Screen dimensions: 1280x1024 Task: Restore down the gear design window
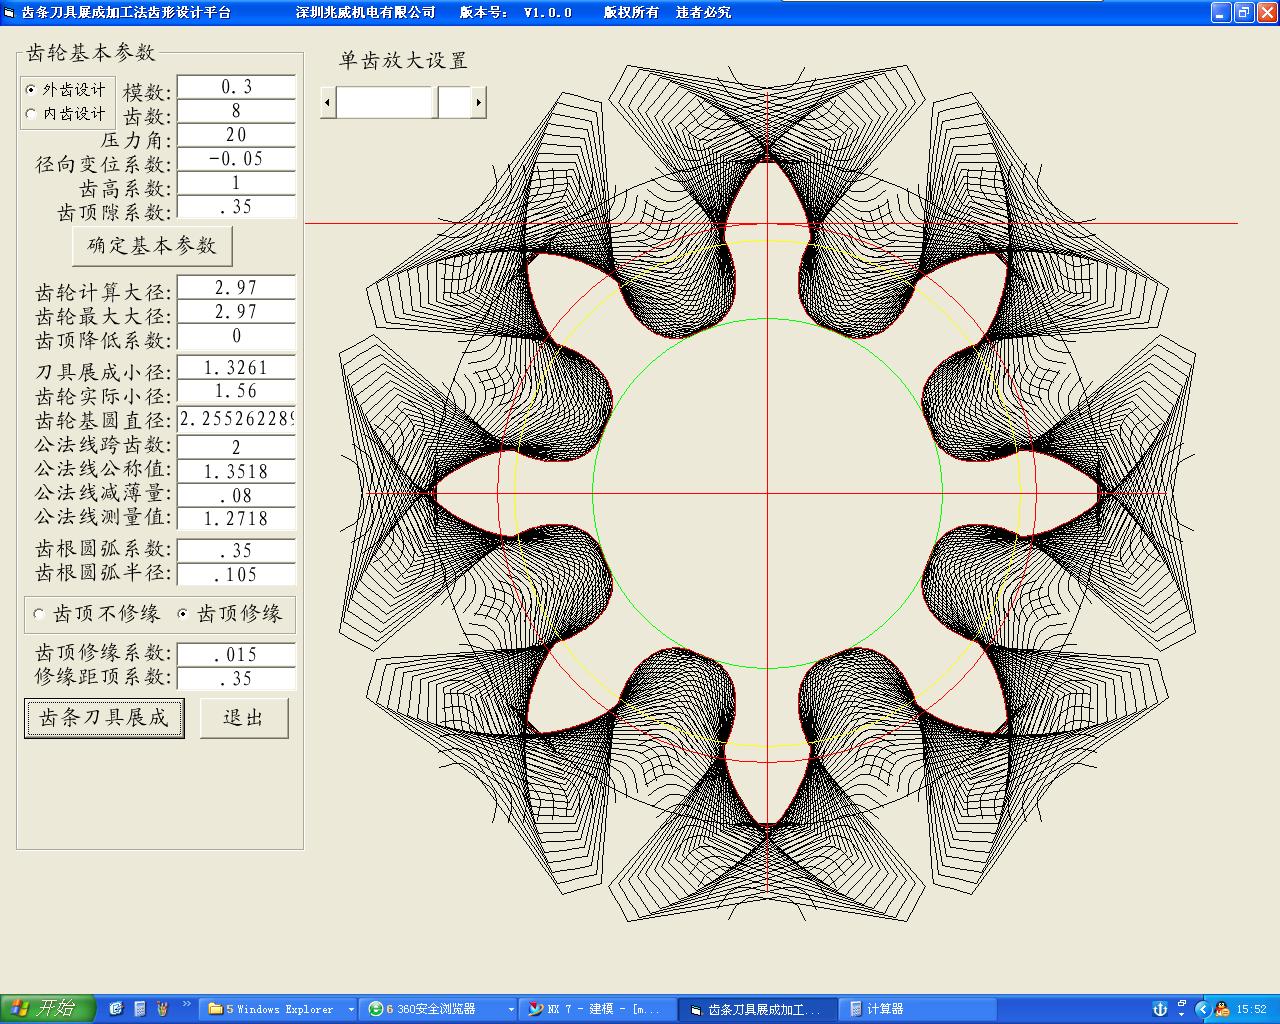(1244, 12)
